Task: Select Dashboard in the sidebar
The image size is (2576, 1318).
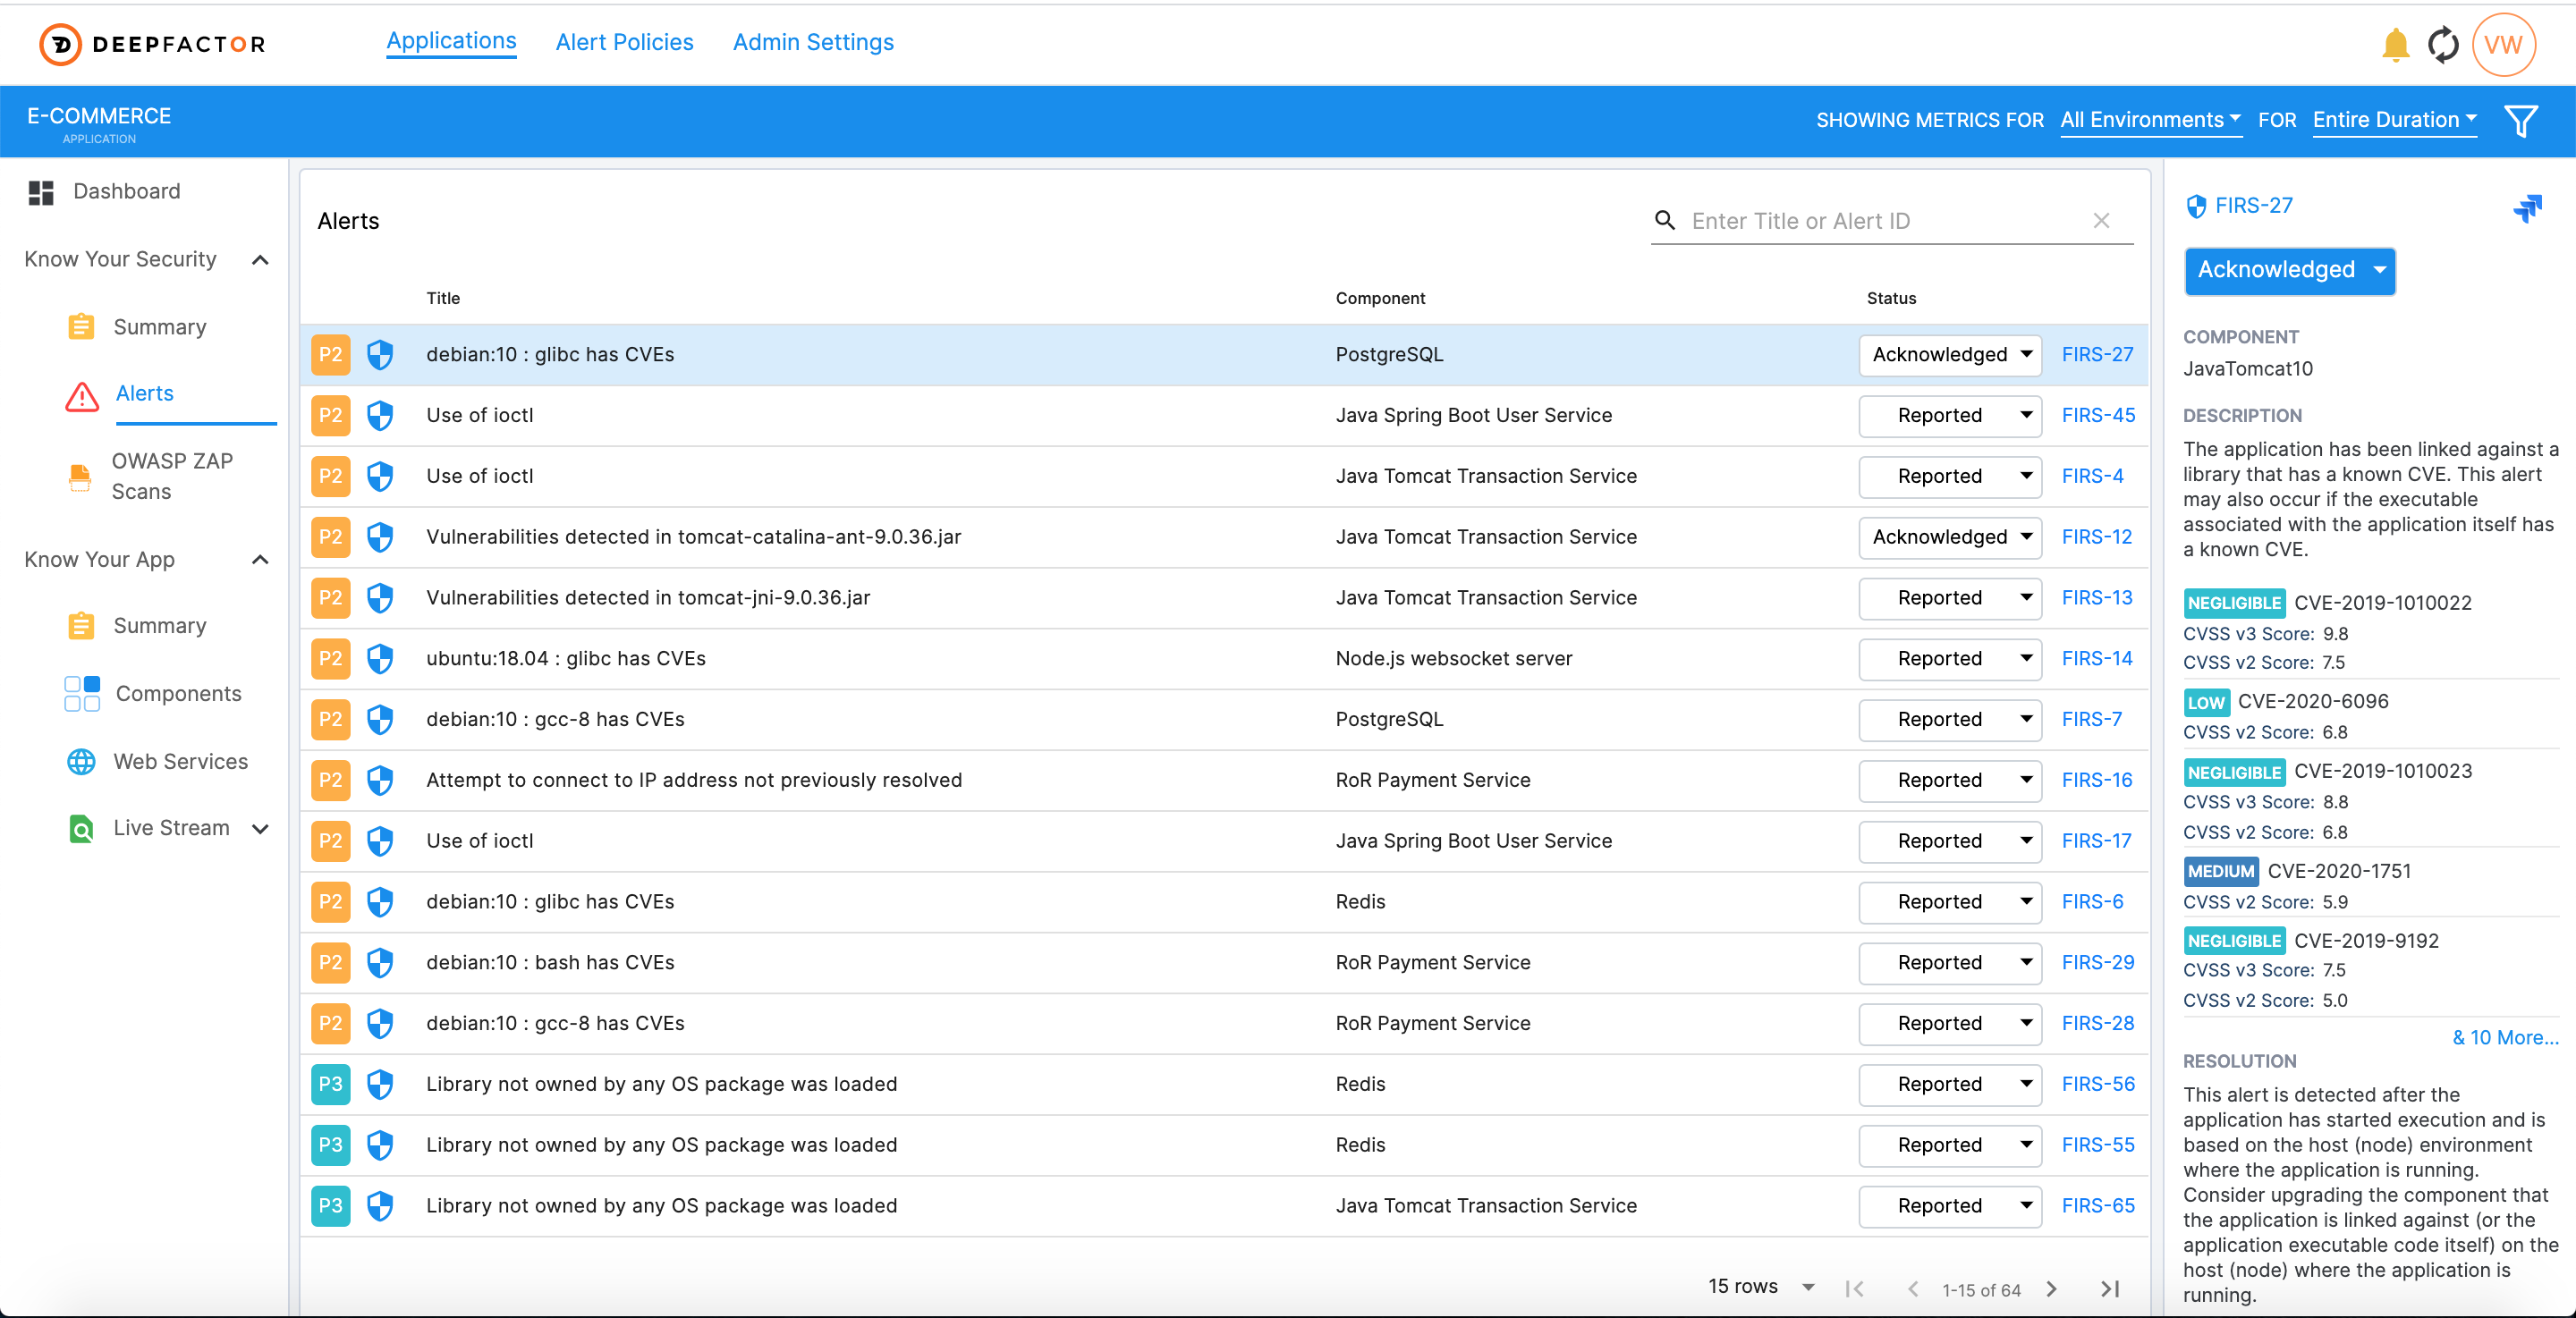Action: 126,192
